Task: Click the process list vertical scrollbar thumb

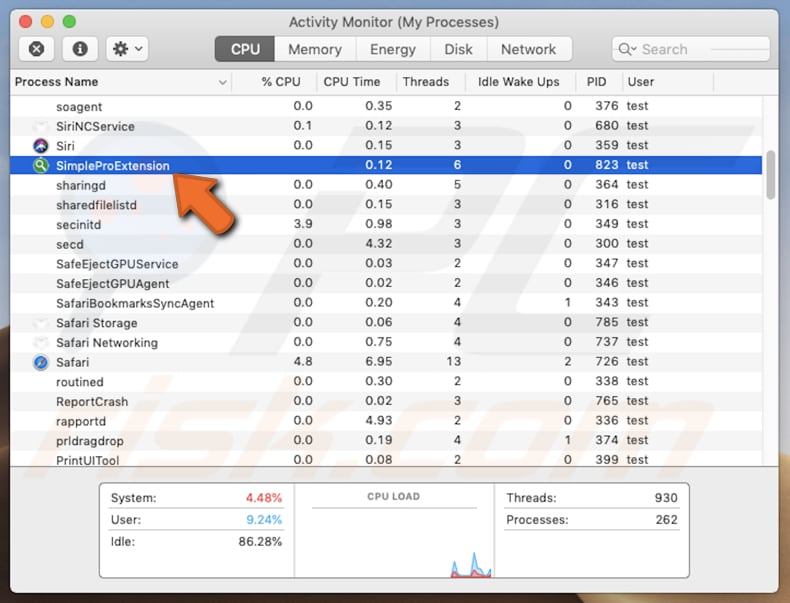Action: click(770, 175)
